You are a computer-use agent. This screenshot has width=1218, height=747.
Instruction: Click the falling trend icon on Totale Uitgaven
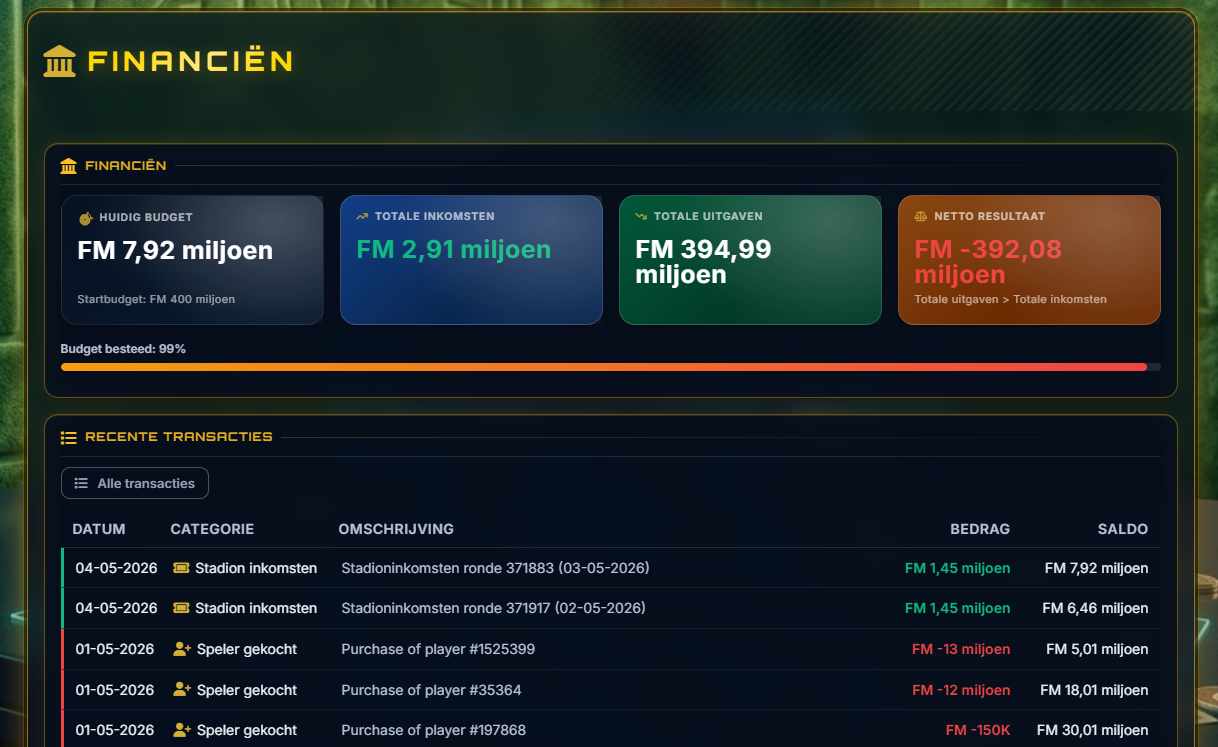[x=641, y=216]
